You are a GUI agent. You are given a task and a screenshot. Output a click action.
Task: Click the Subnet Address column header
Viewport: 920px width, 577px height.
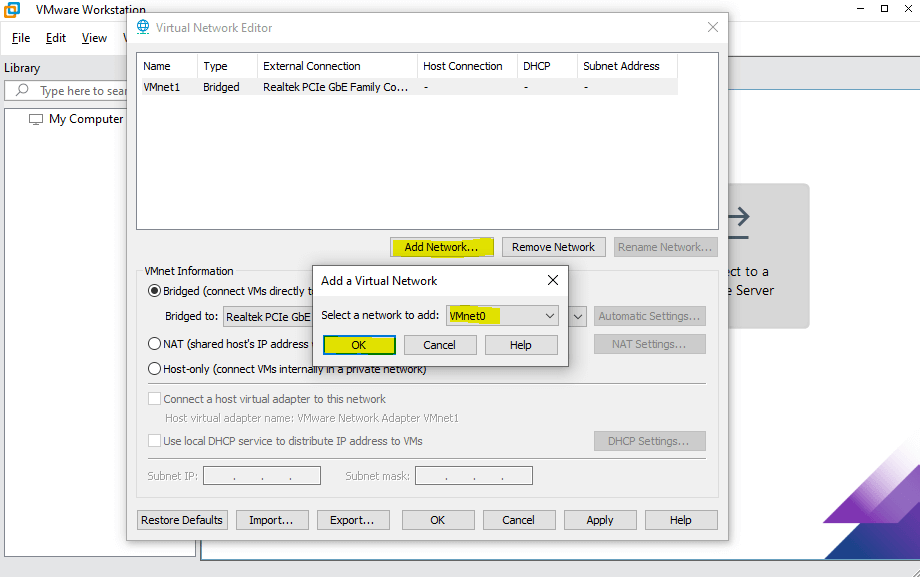click(628, 66)
